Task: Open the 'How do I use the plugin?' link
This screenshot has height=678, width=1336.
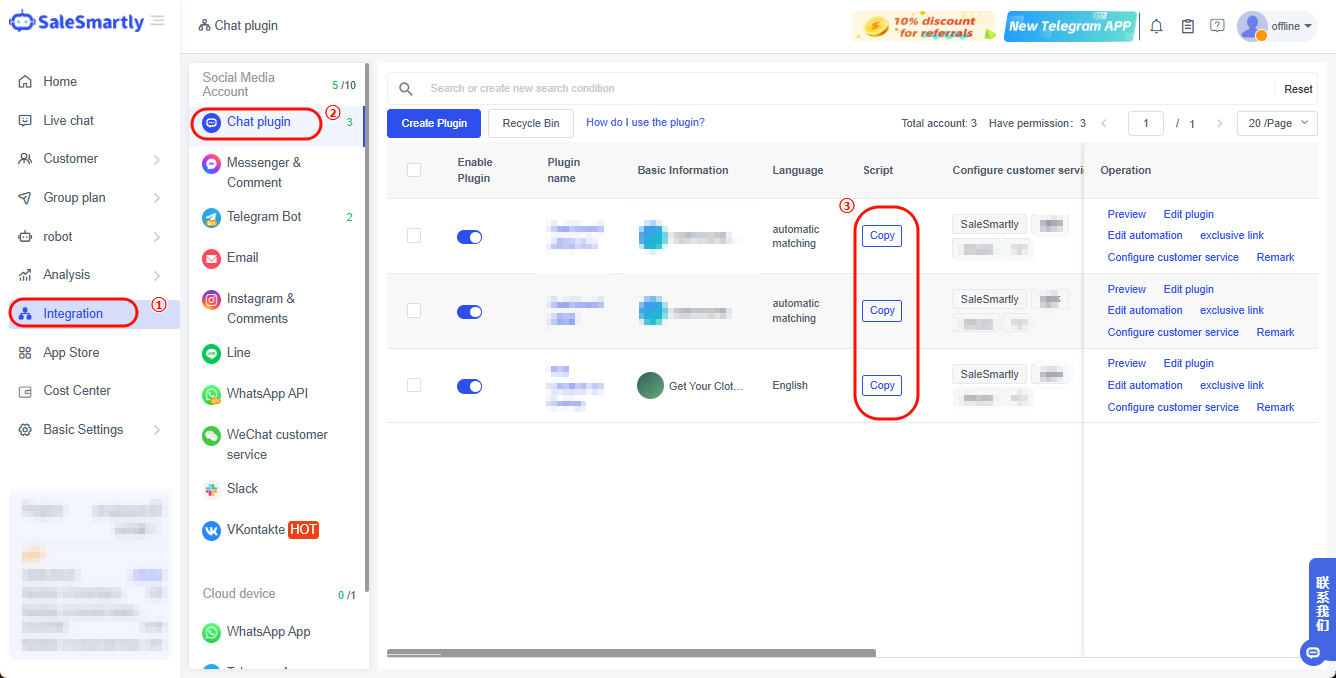Action: pyautogui.click(x=645, y=122)
